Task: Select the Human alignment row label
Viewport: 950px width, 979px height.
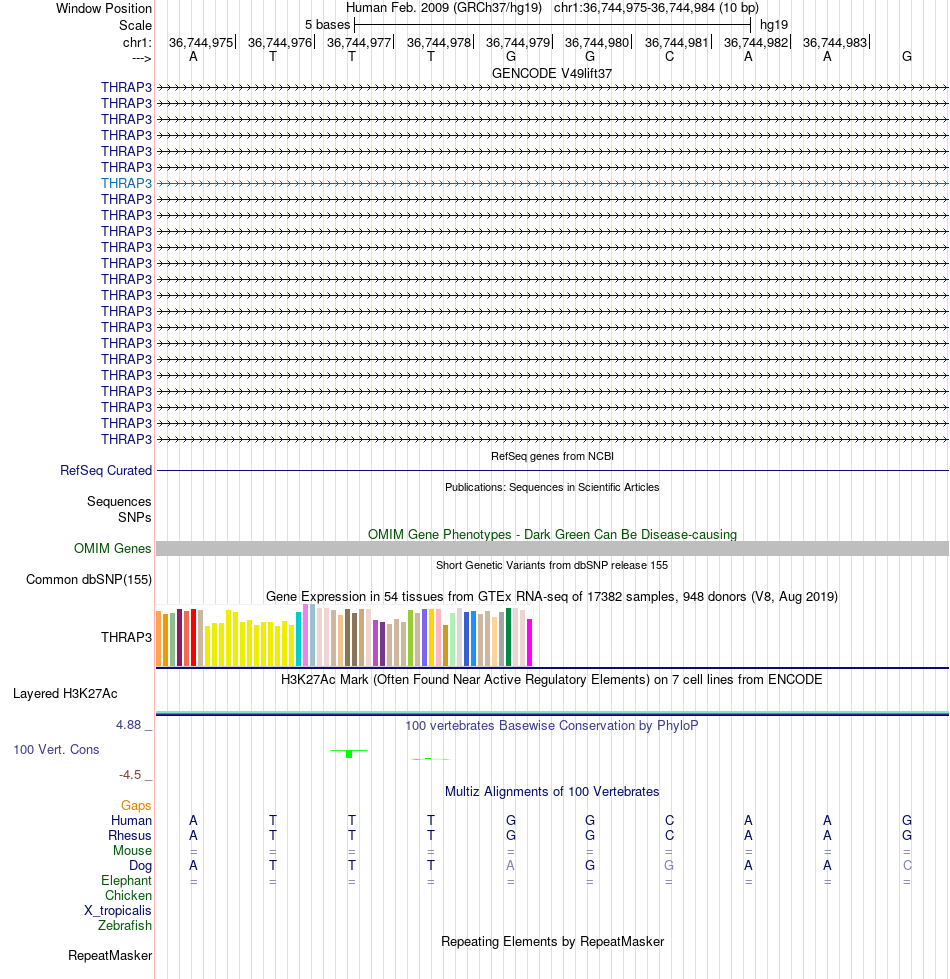Action: click(131, 820)
